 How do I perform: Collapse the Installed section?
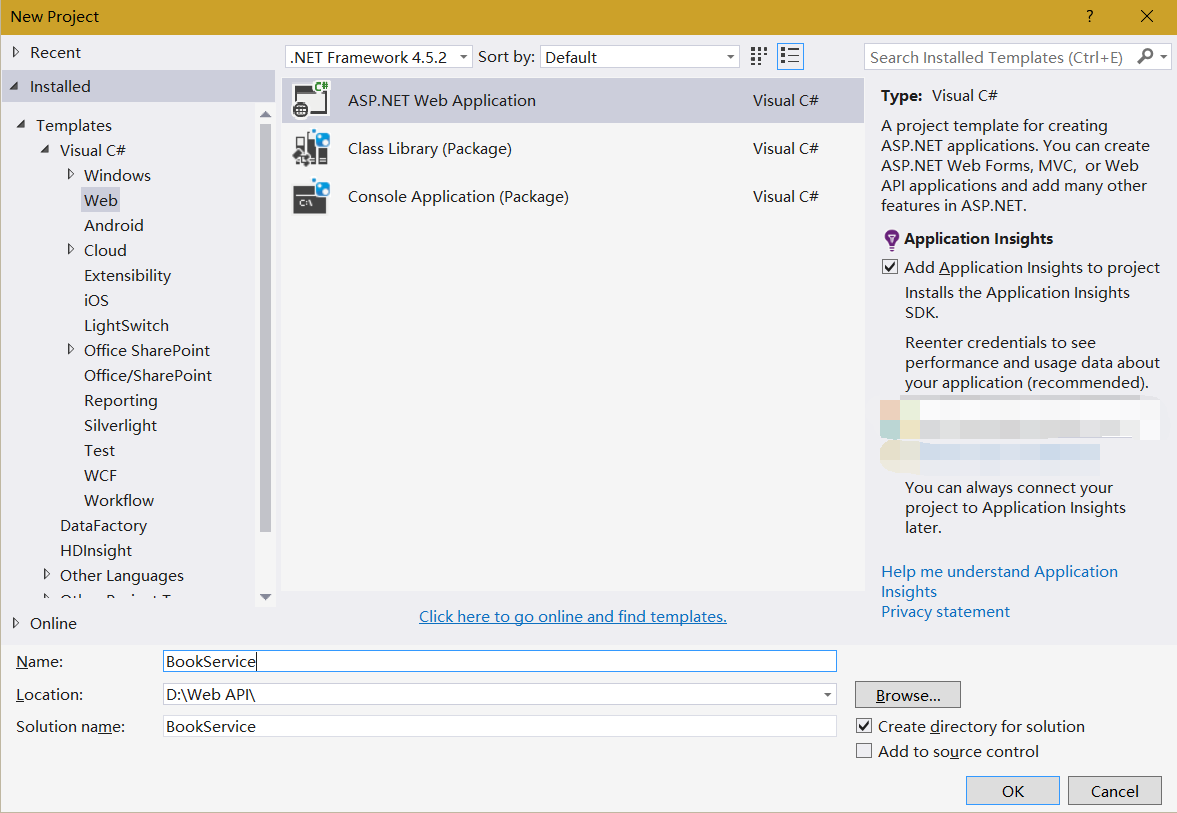point(15,86)
